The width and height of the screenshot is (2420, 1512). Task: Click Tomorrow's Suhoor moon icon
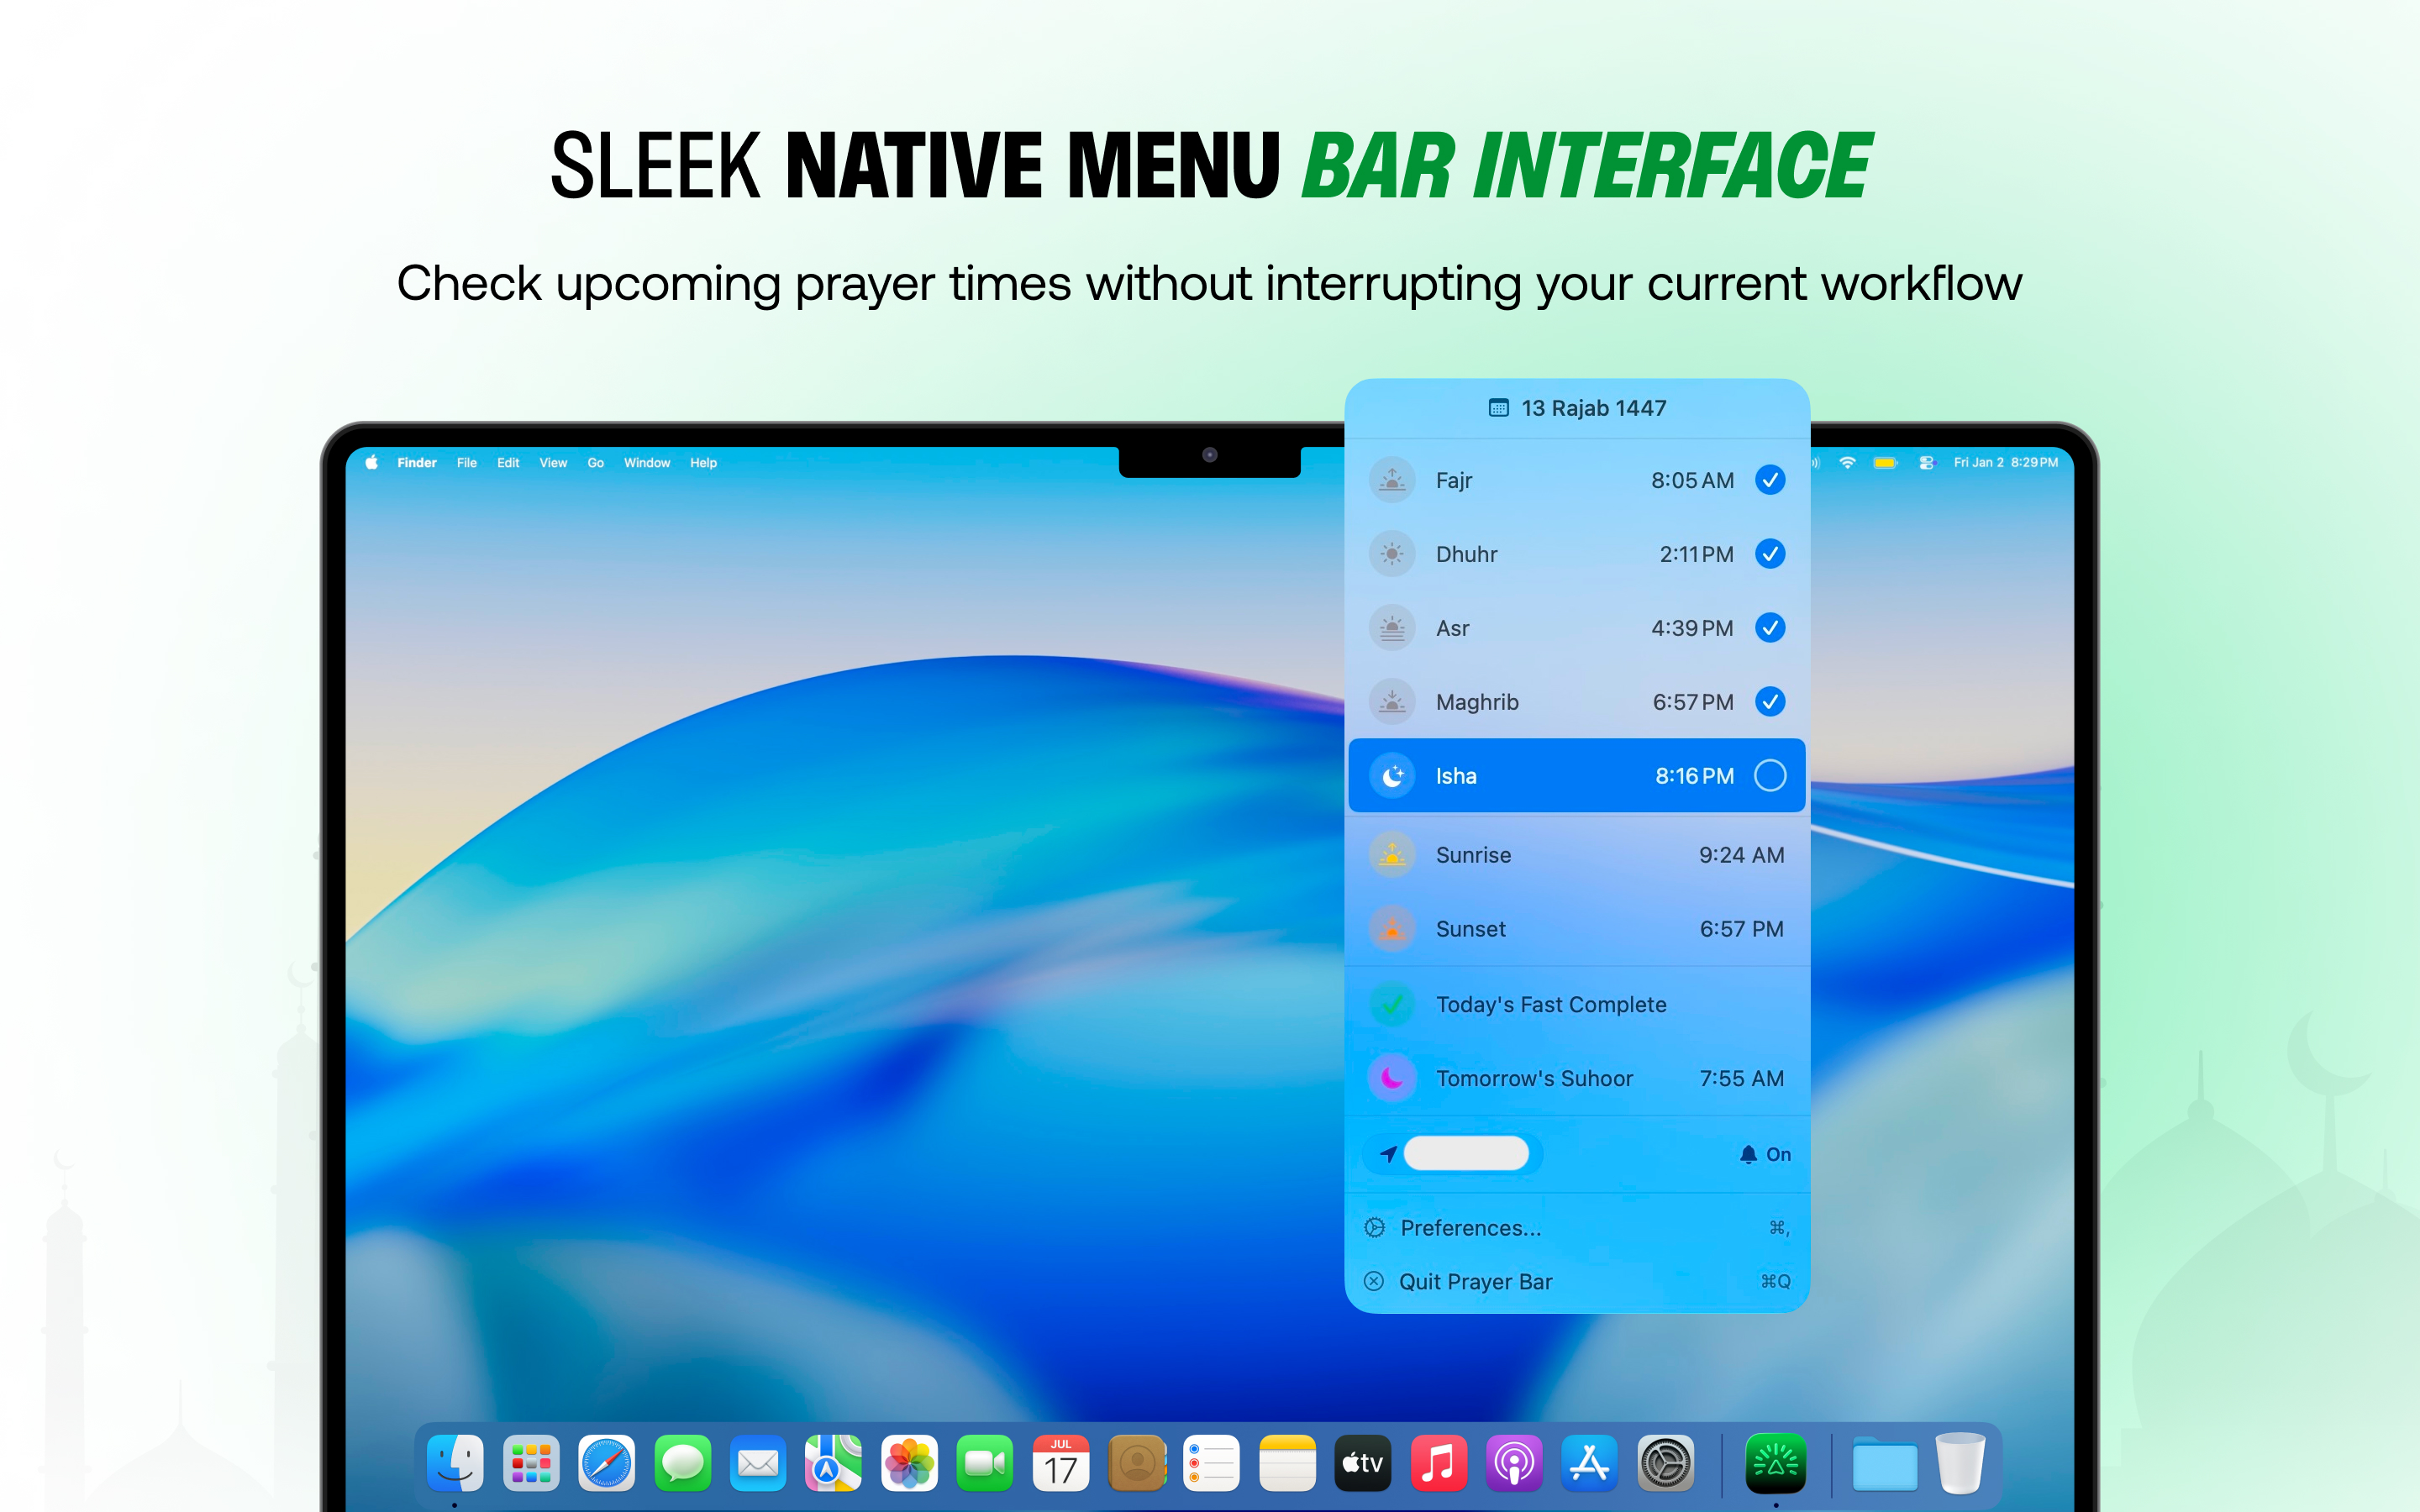(x=1392, y=1078)
